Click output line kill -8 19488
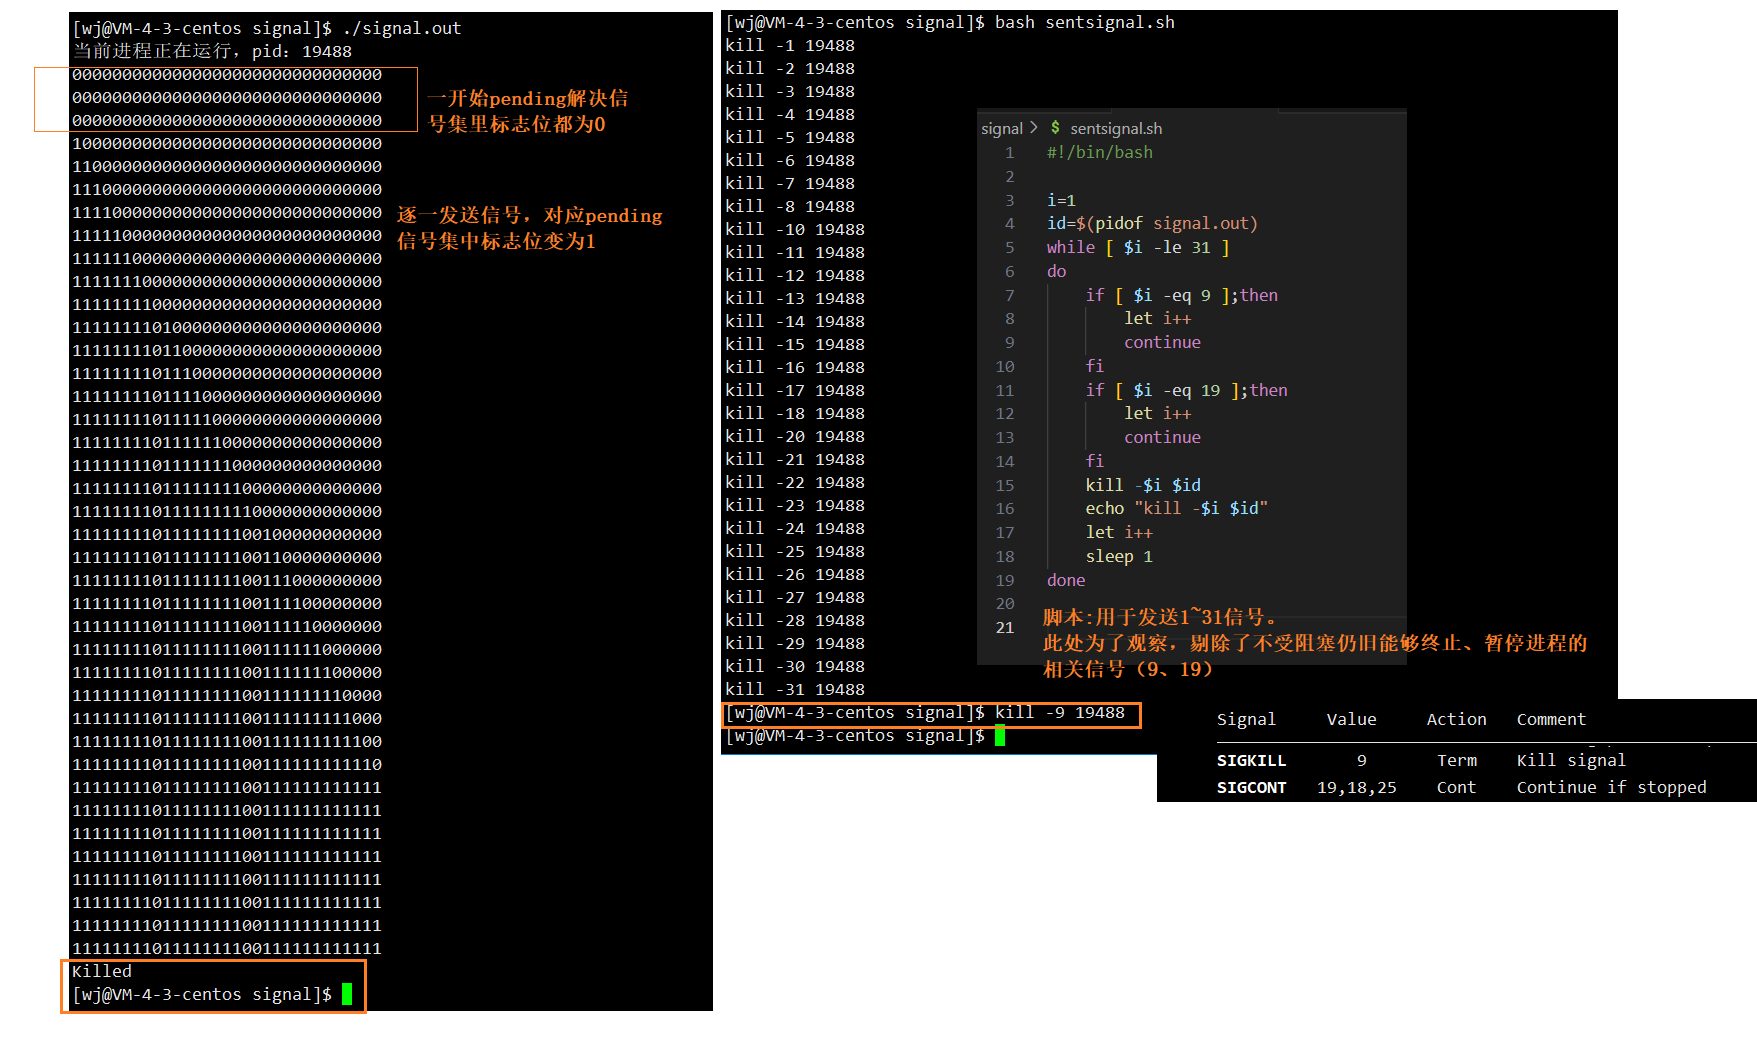 pyautogui.click(x=790, y=206)
